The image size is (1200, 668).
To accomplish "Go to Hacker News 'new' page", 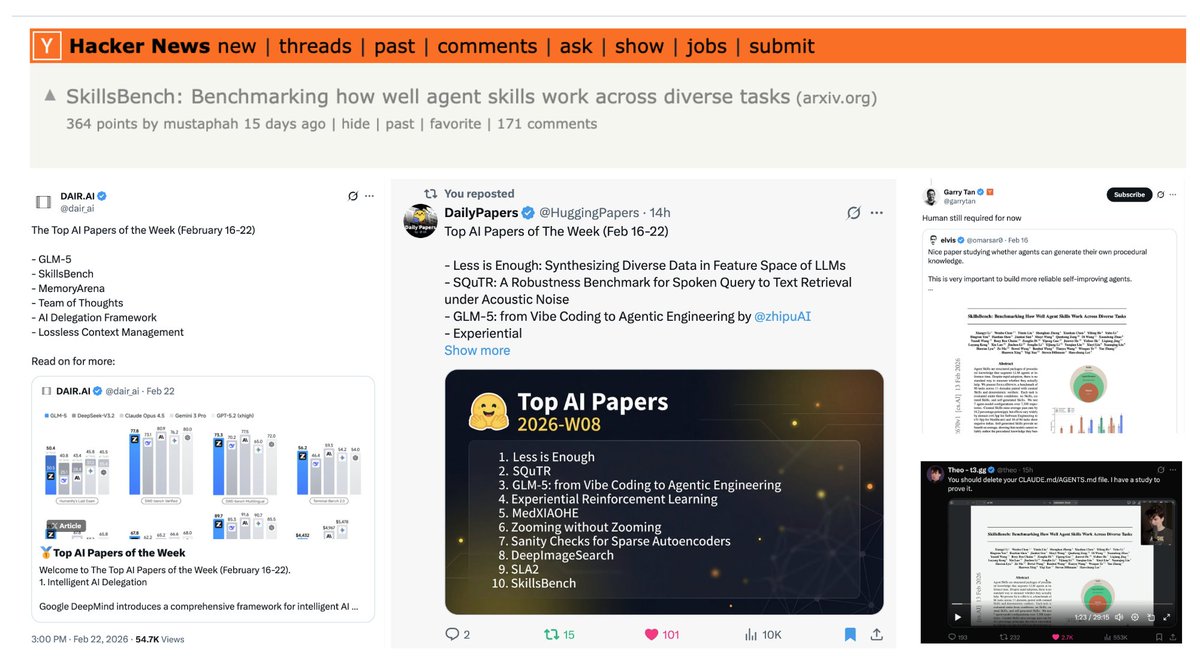I will pos(237,46).
